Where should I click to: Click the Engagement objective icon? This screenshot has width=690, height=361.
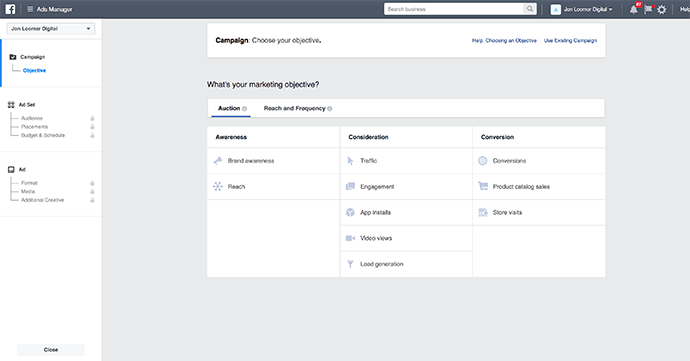[x=350, y=187]
